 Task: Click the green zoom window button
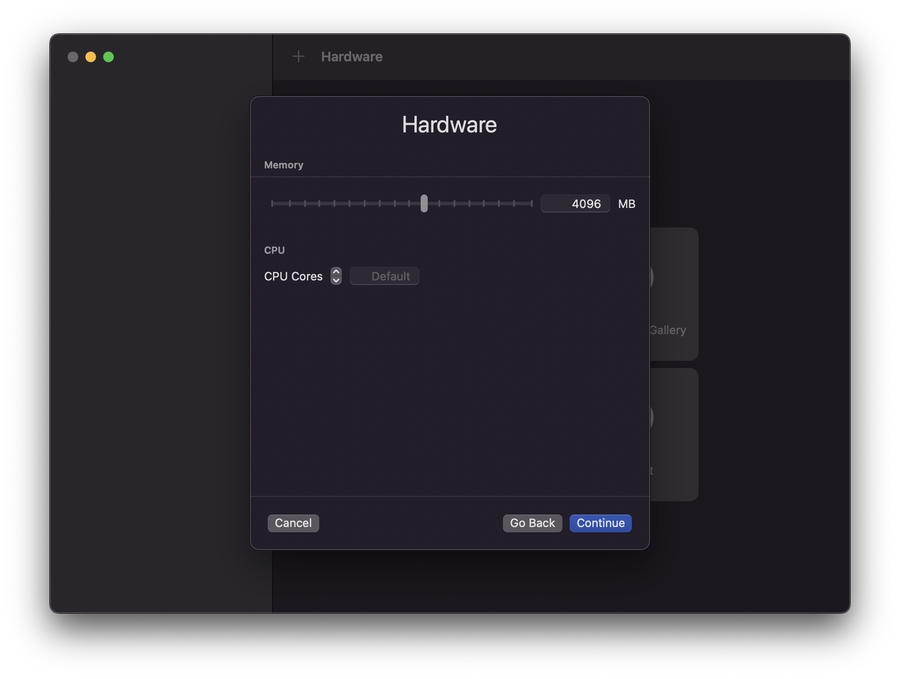pos(109,57)
